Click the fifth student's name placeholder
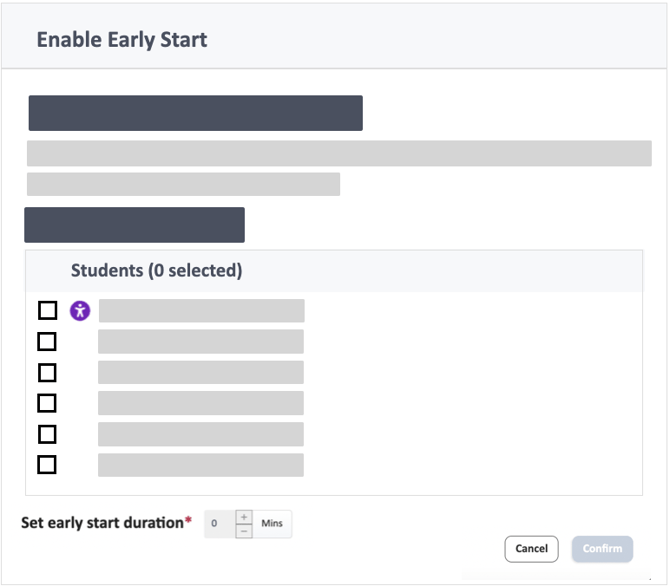 201,434
